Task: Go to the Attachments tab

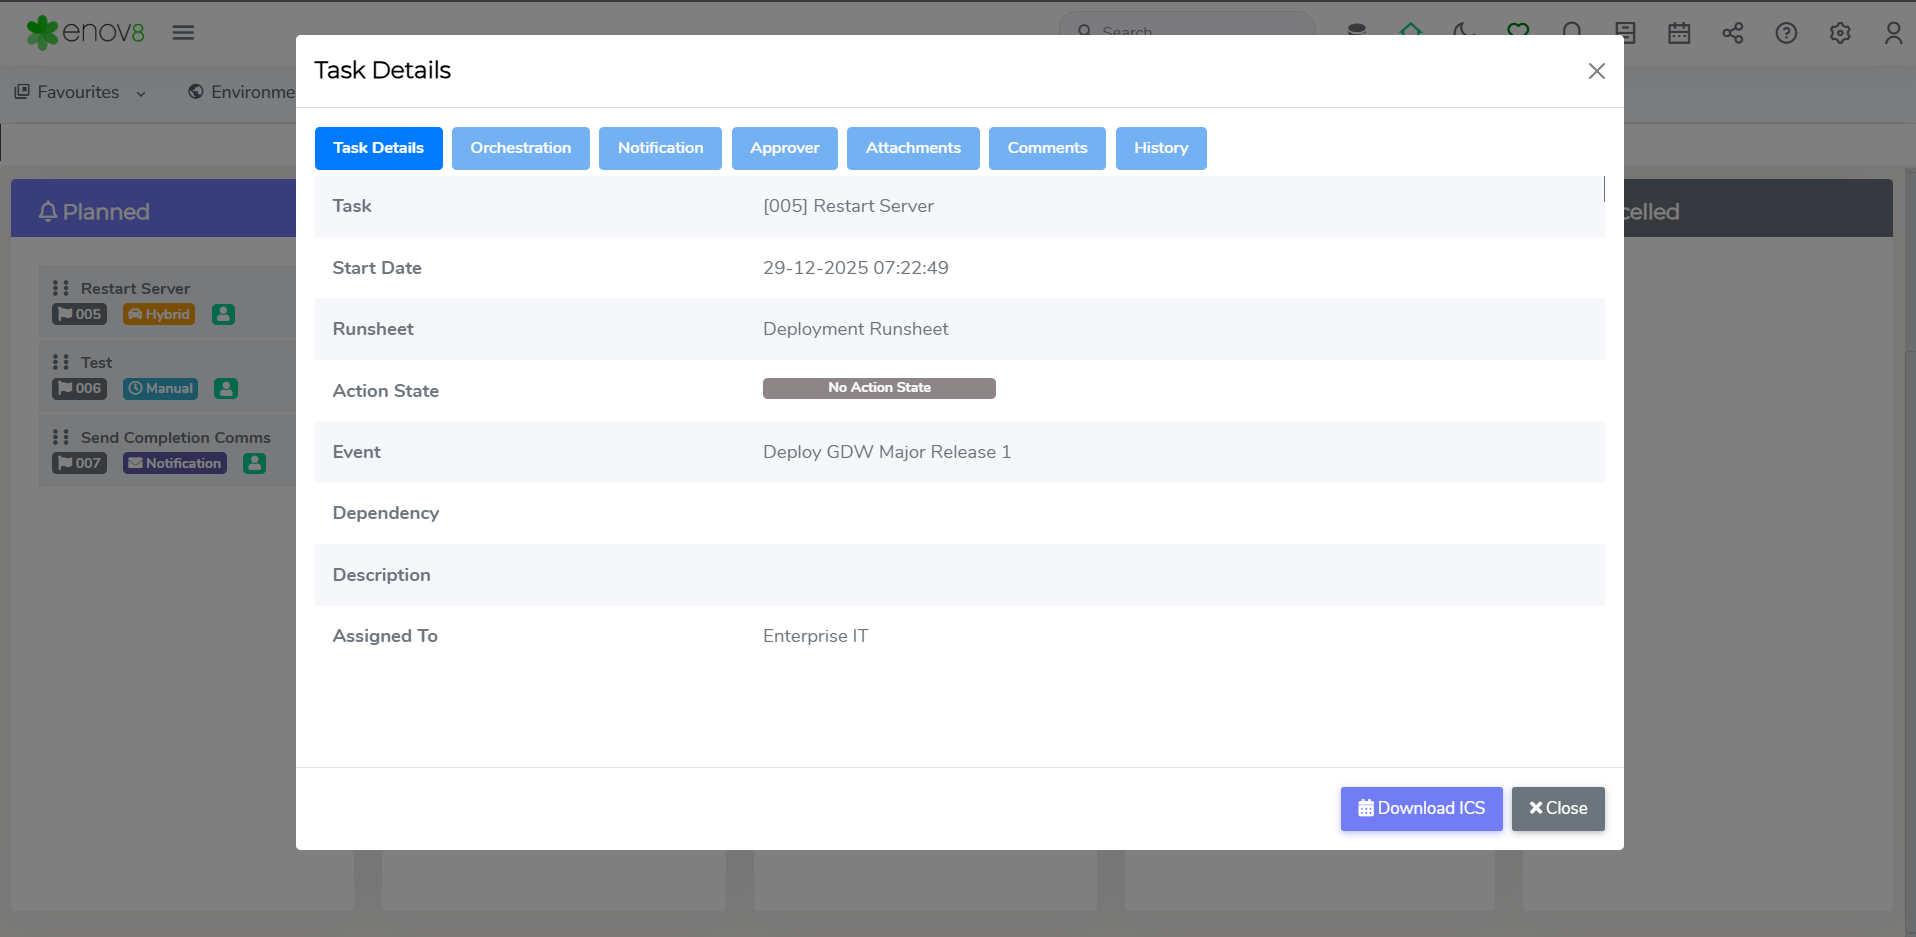Action: click(x=912, y=148)
